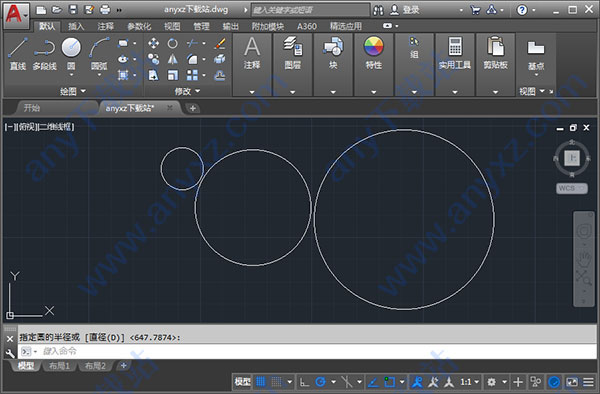Toggle grid display in status bar
The height and width of the screenshot is (394, 600).
pyautogui.click(x=261, y=381)
